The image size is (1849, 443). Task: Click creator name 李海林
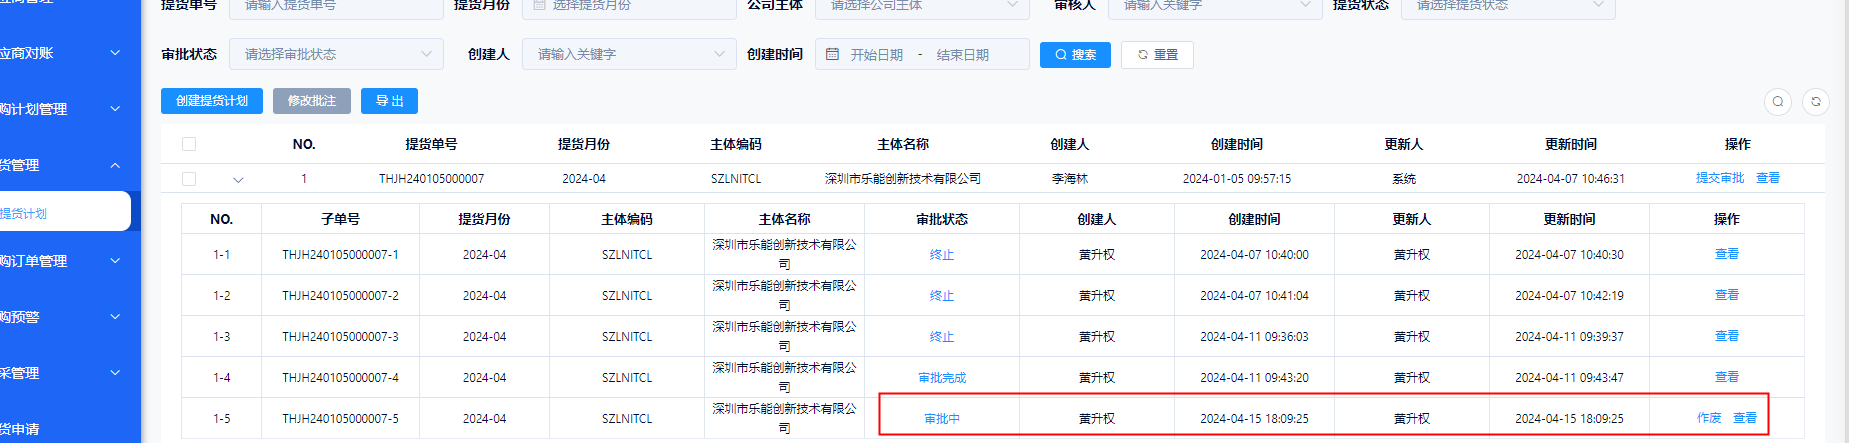coord(1069,179)
